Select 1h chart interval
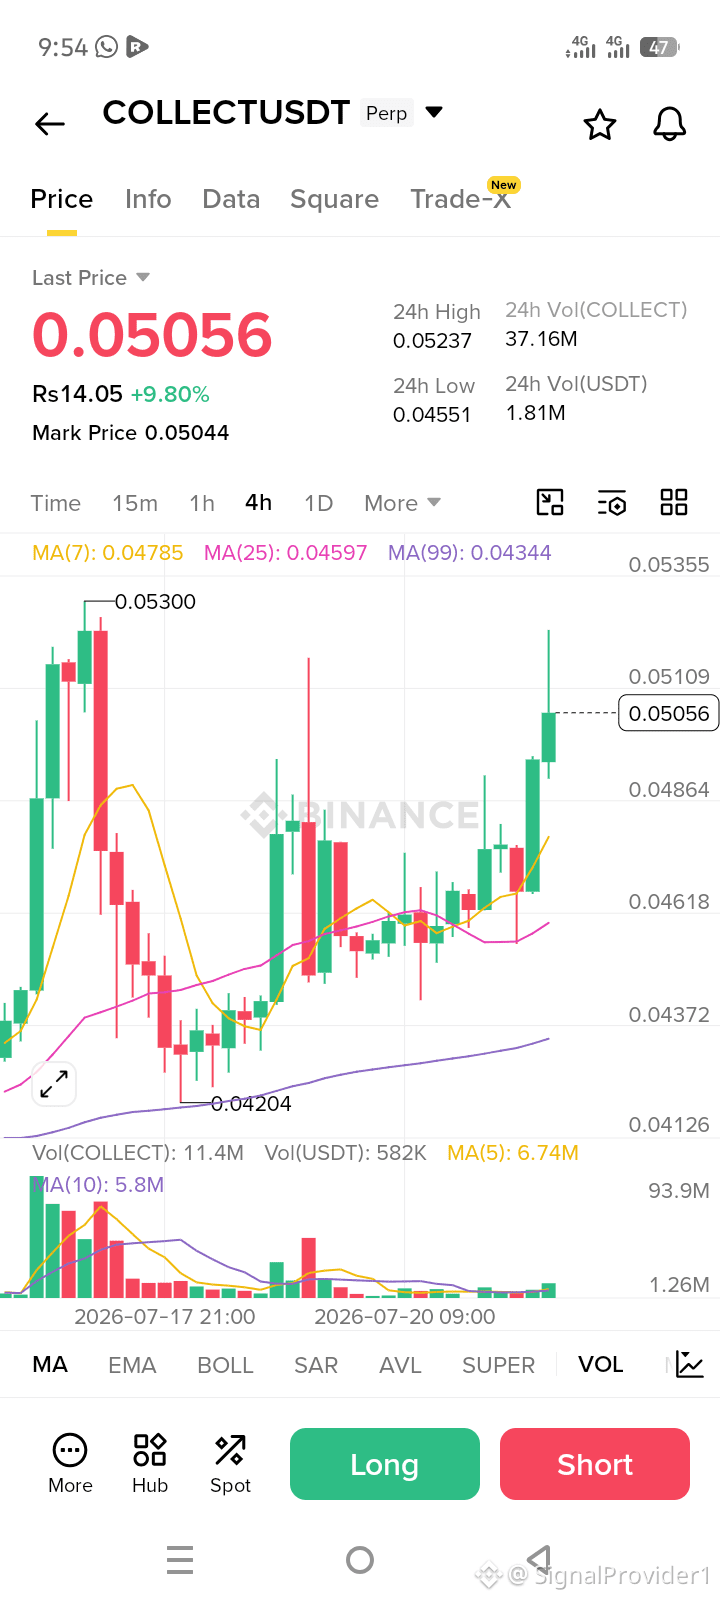Screen dimensions: 720x1600 [x=202, y=503]
